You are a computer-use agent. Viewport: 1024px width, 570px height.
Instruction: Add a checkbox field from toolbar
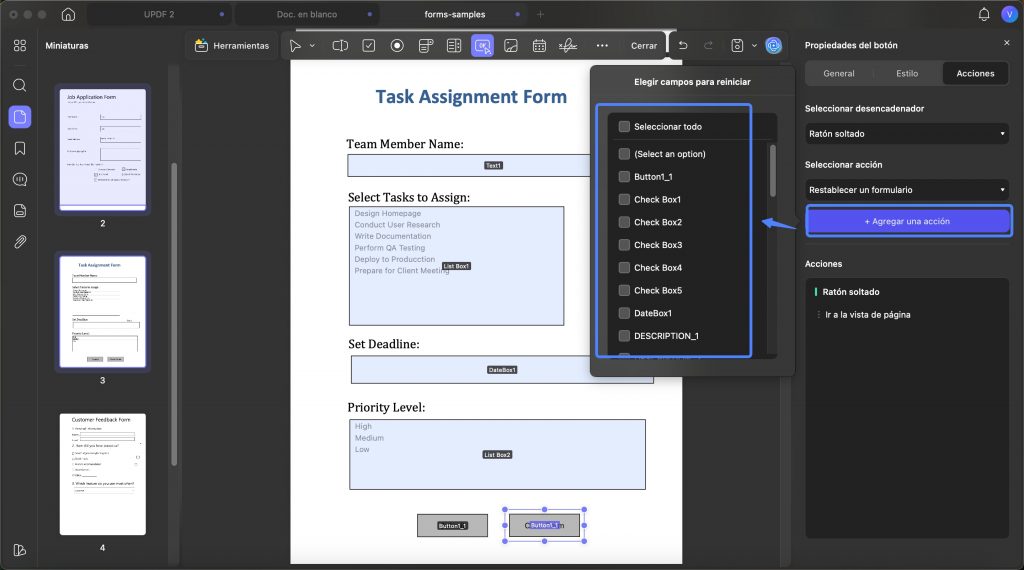(x=369, y=46)
